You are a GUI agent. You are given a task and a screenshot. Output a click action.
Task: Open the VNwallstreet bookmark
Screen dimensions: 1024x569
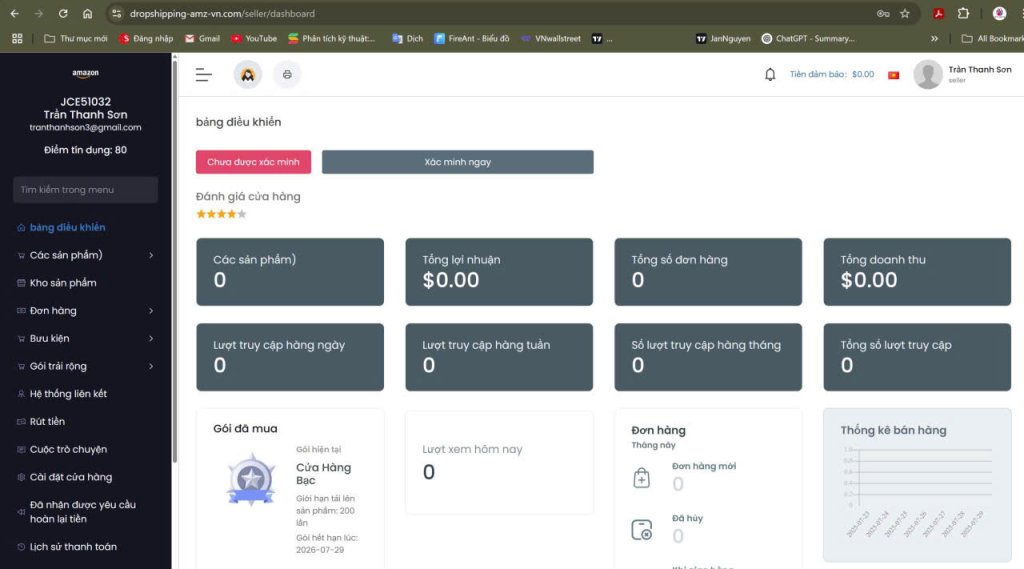tap(551, 39)
